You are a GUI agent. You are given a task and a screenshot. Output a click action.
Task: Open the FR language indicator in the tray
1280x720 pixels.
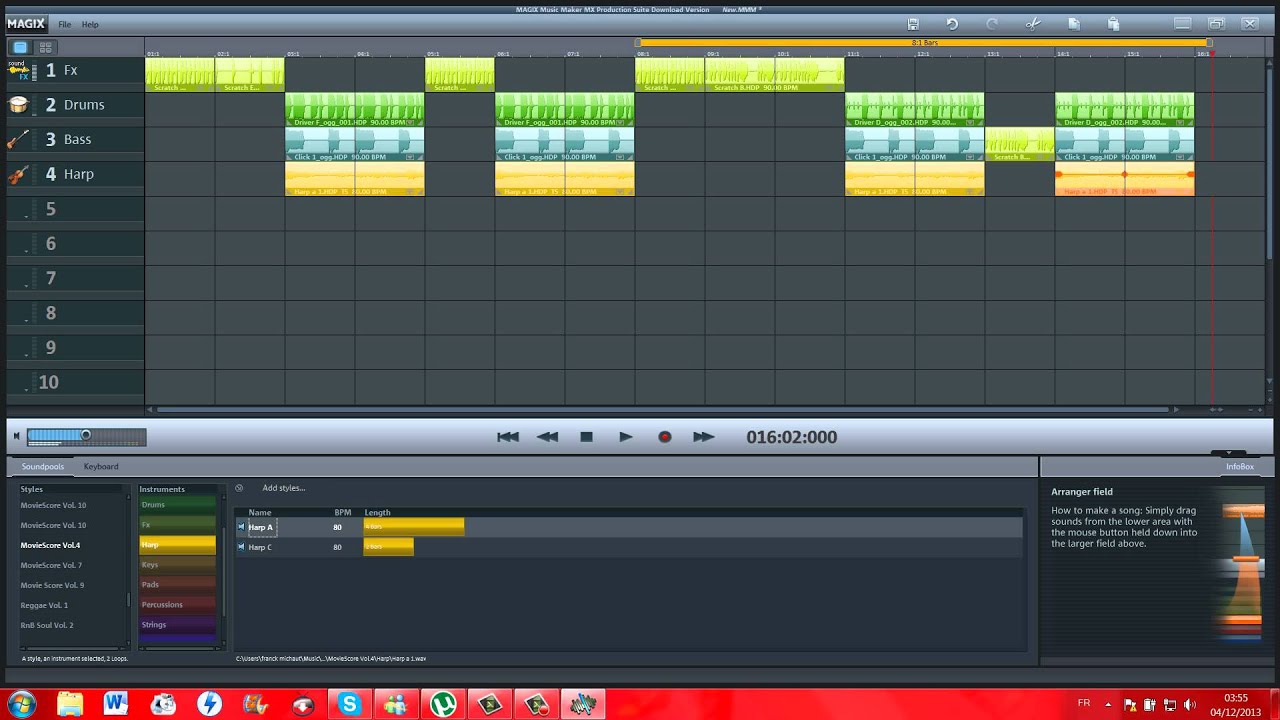[x=1084, y=703]
